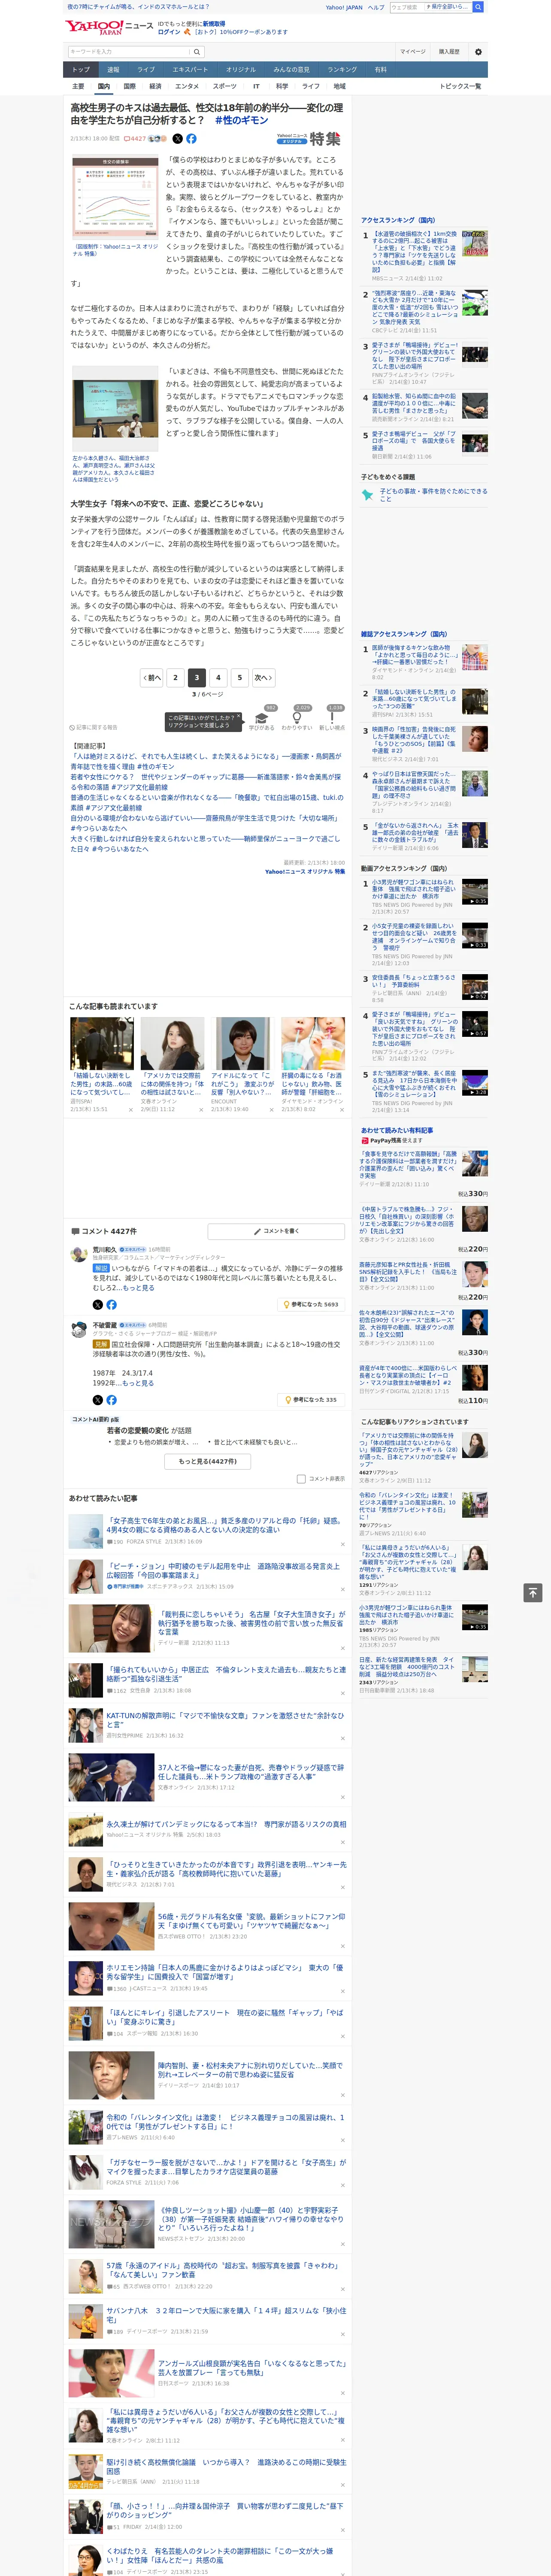551x2576 pixels.
Task: Click the keyword search magnifier icon
Action: pos(197,52)
